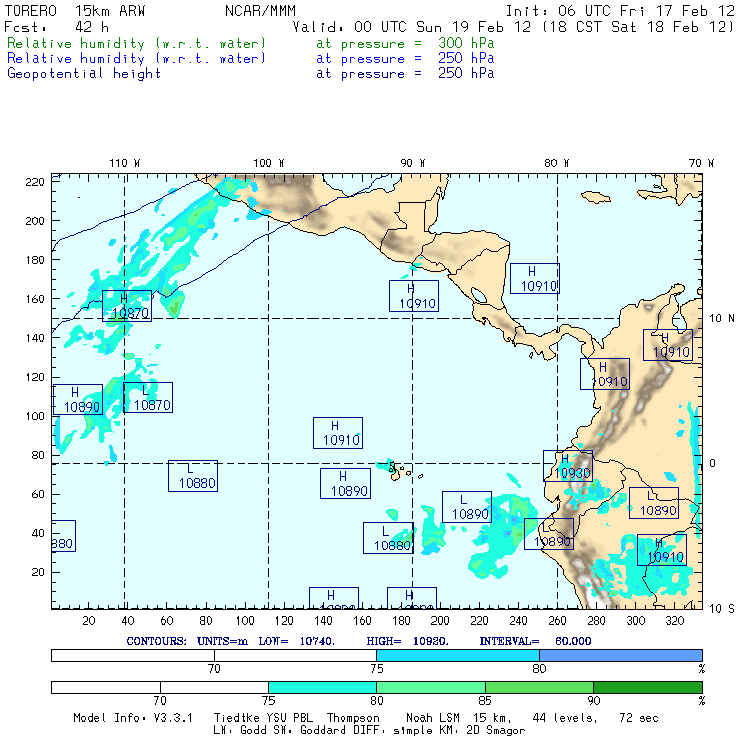
Task: Click the '70 W' longitude label
Action: pyautogui.click(x=701, y=163)
